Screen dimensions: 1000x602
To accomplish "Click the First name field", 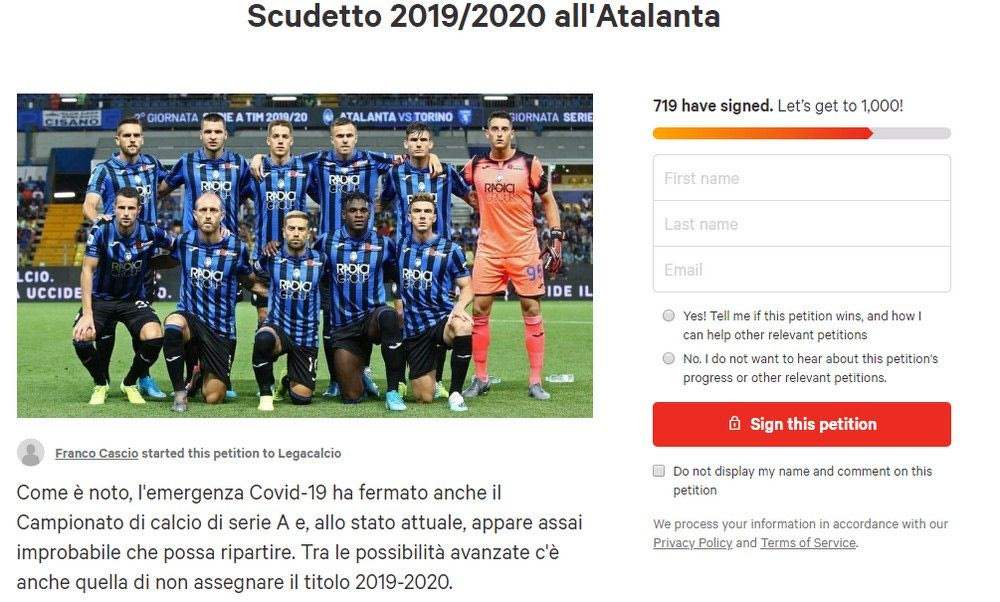I will 802,178.
